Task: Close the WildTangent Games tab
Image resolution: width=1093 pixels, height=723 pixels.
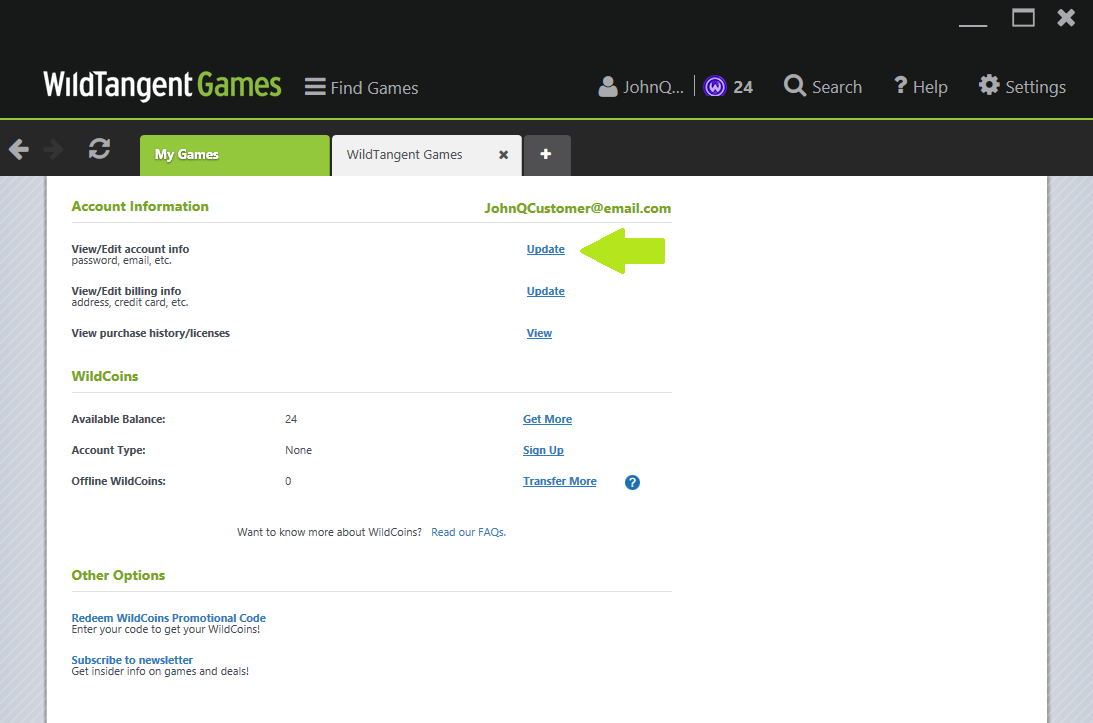Action: [503, 155]
